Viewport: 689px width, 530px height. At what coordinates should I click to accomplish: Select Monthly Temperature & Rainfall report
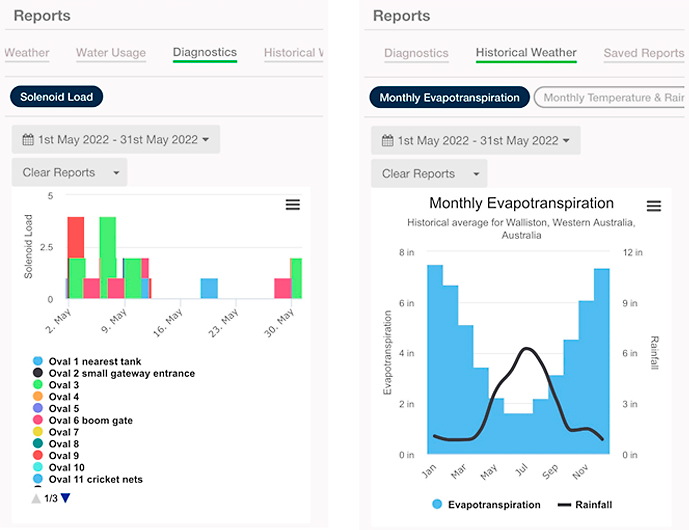(612, 98)
